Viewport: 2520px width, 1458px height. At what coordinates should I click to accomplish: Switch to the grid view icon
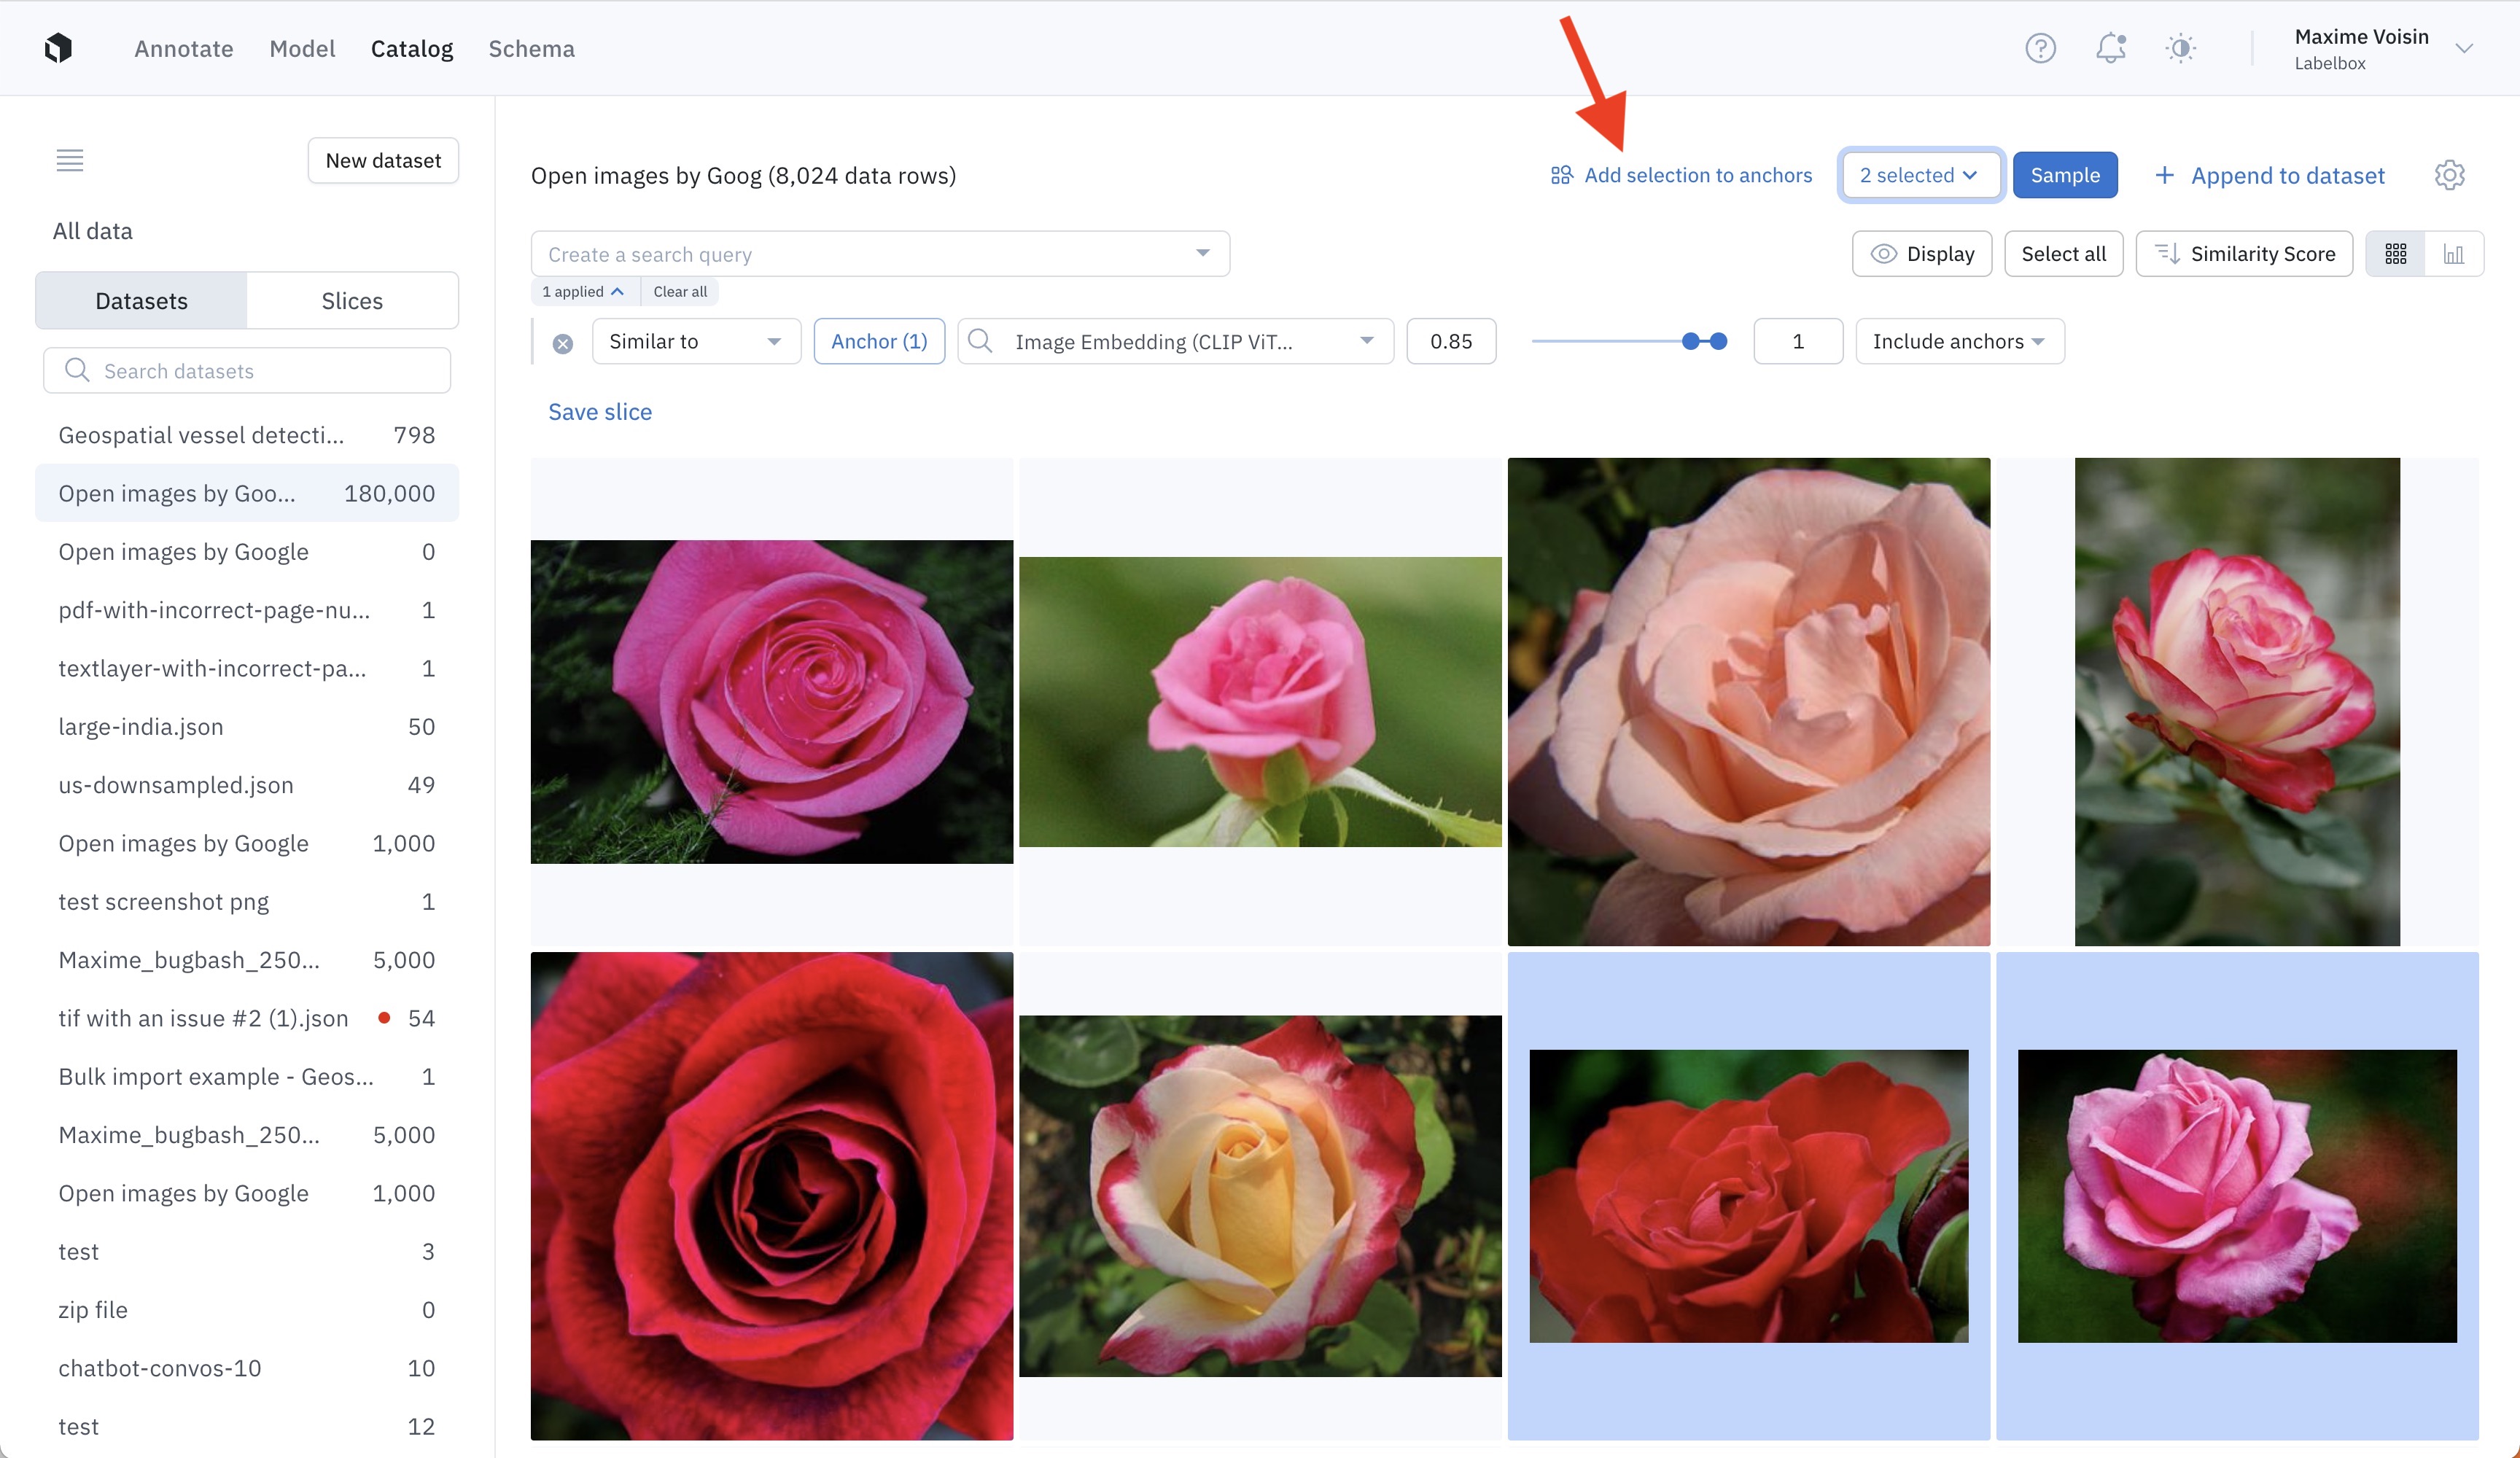[x=2395, y=254]
